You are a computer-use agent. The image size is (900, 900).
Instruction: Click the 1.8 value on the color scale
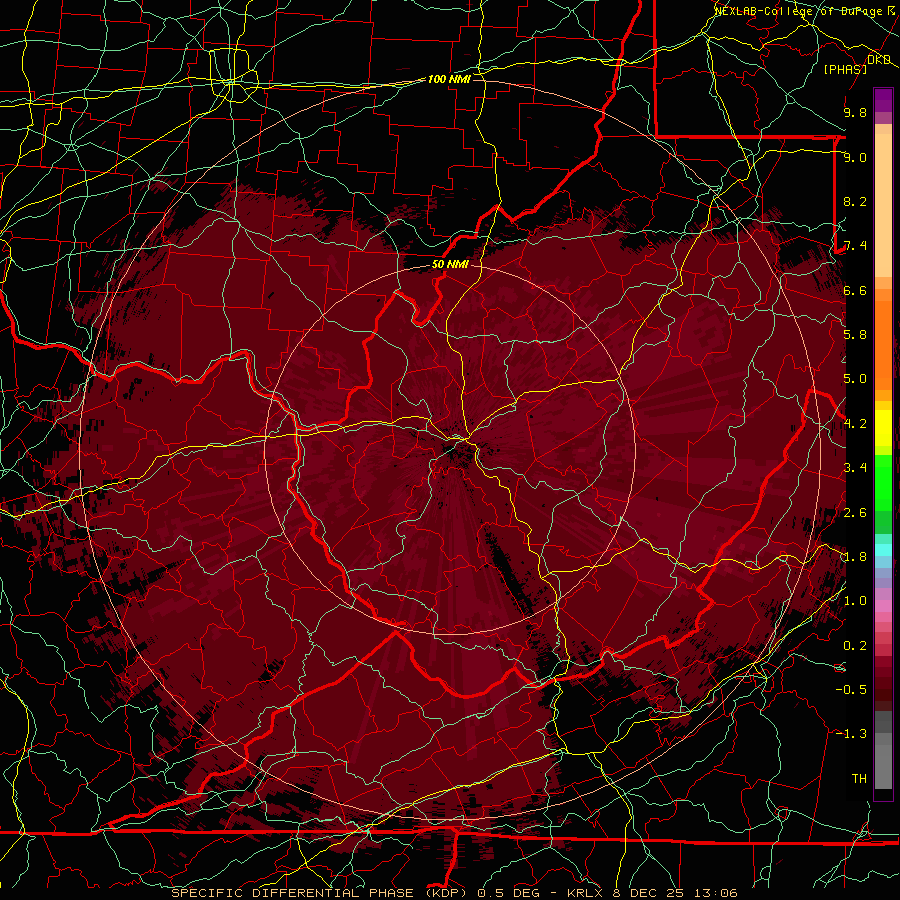[855, 557]
